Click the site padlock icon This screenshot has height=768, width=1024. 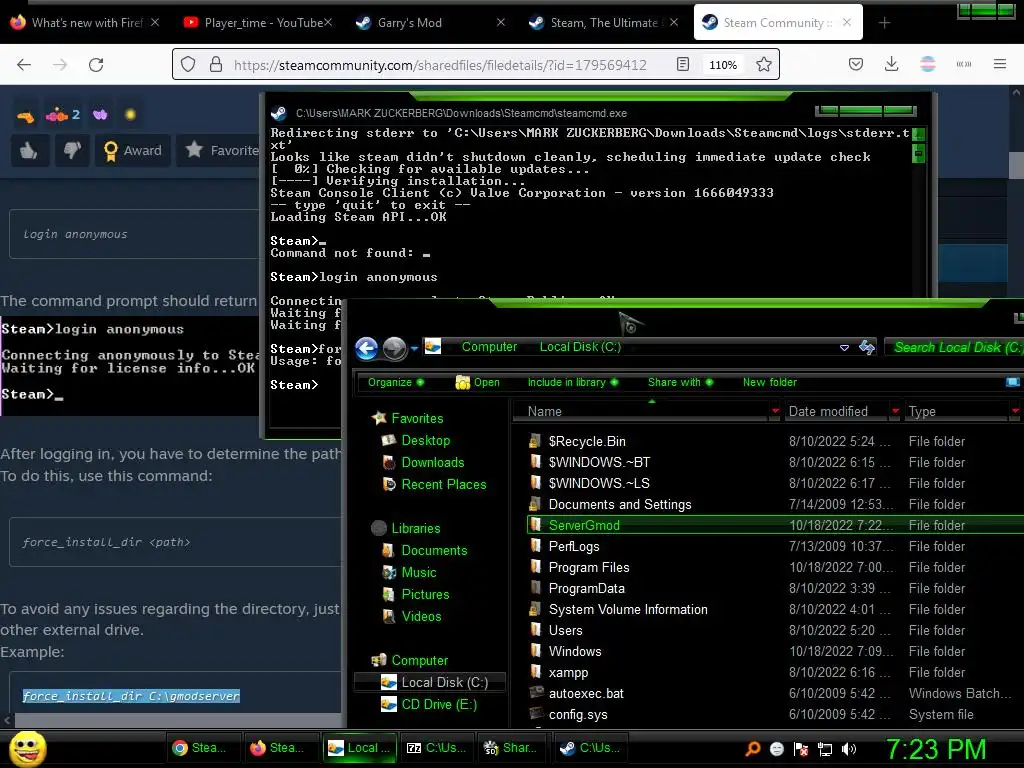pos(216,64)
